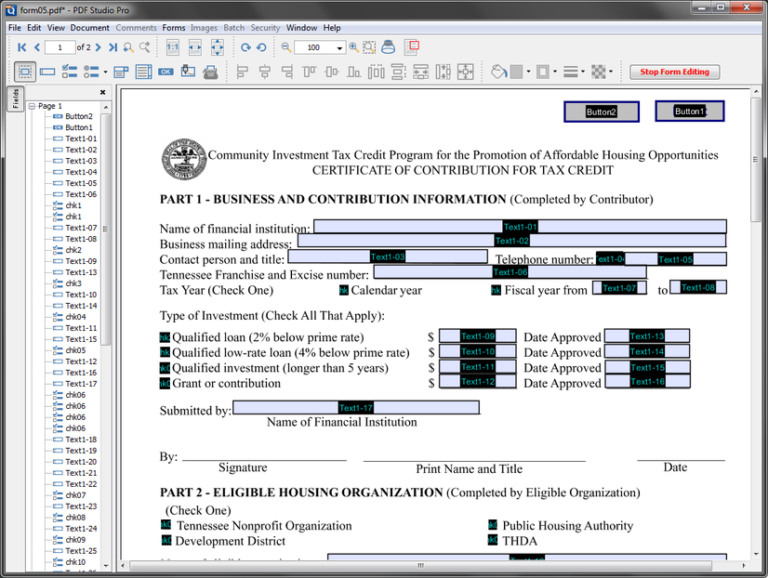Open the line style dropdown arrow
Screen dimensions: 768x578
pyautogui.click(x=583, y=72)
